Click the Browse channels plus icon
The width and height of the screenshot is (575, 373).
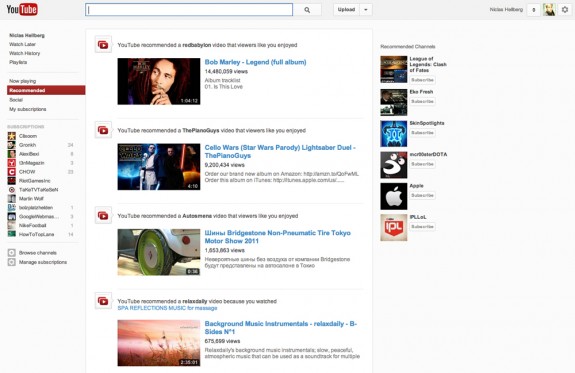pos(12,253)
